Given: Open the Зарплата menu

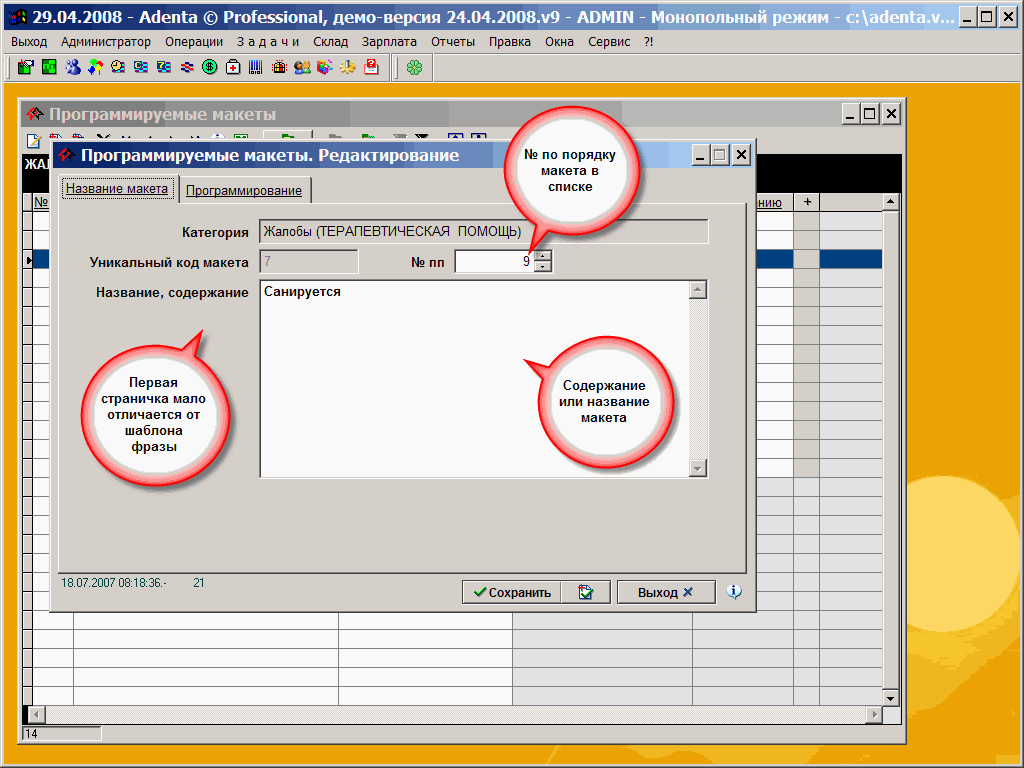Looking at the screenshot, I should 390,42.
